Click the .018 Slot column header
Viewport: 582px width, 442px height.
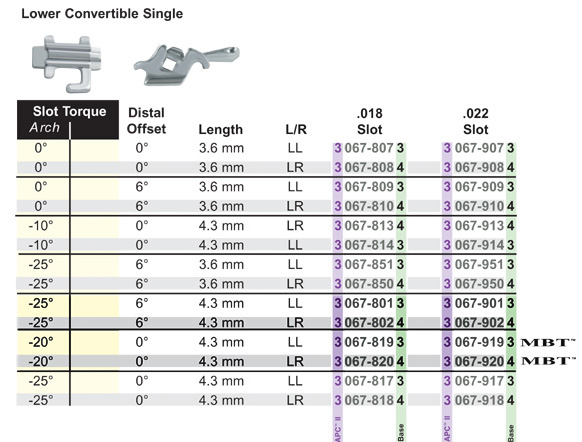point(369,121)
